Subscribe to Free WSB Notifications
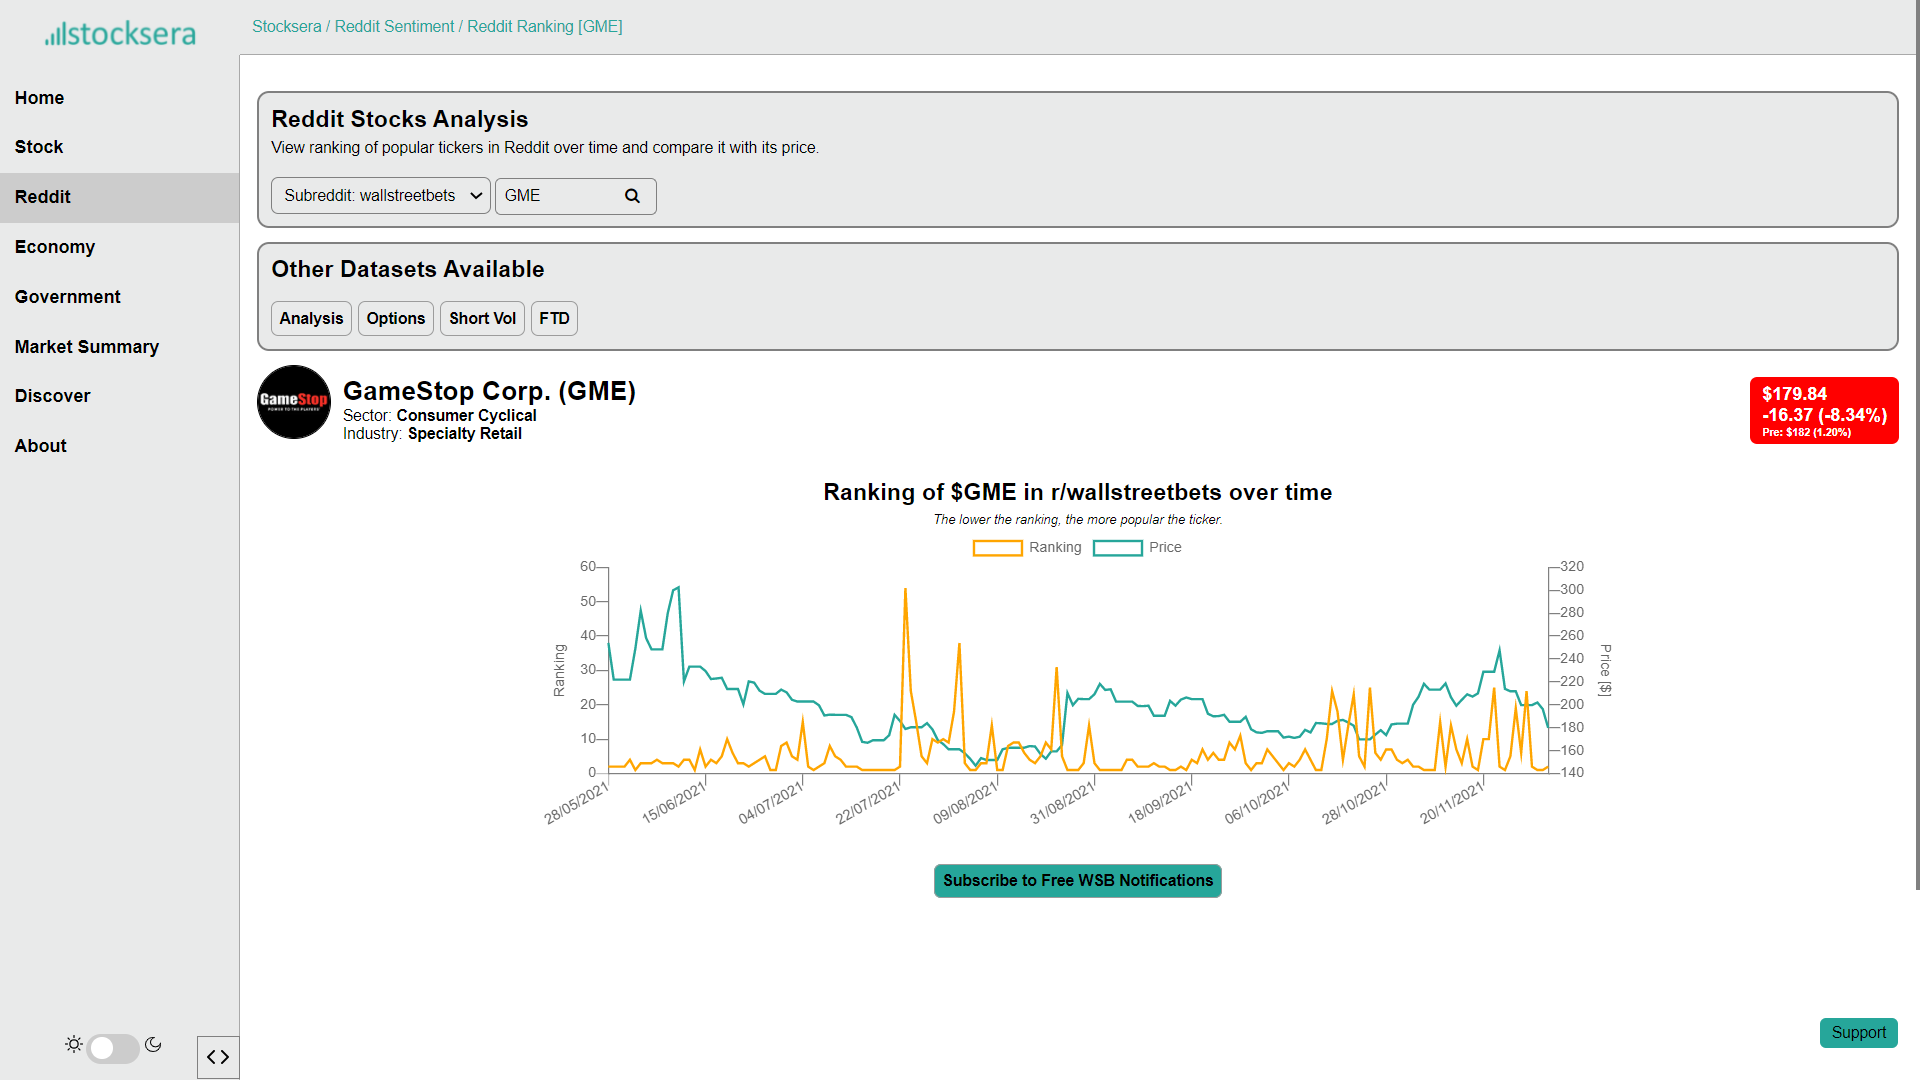 tap(1077, 881)
